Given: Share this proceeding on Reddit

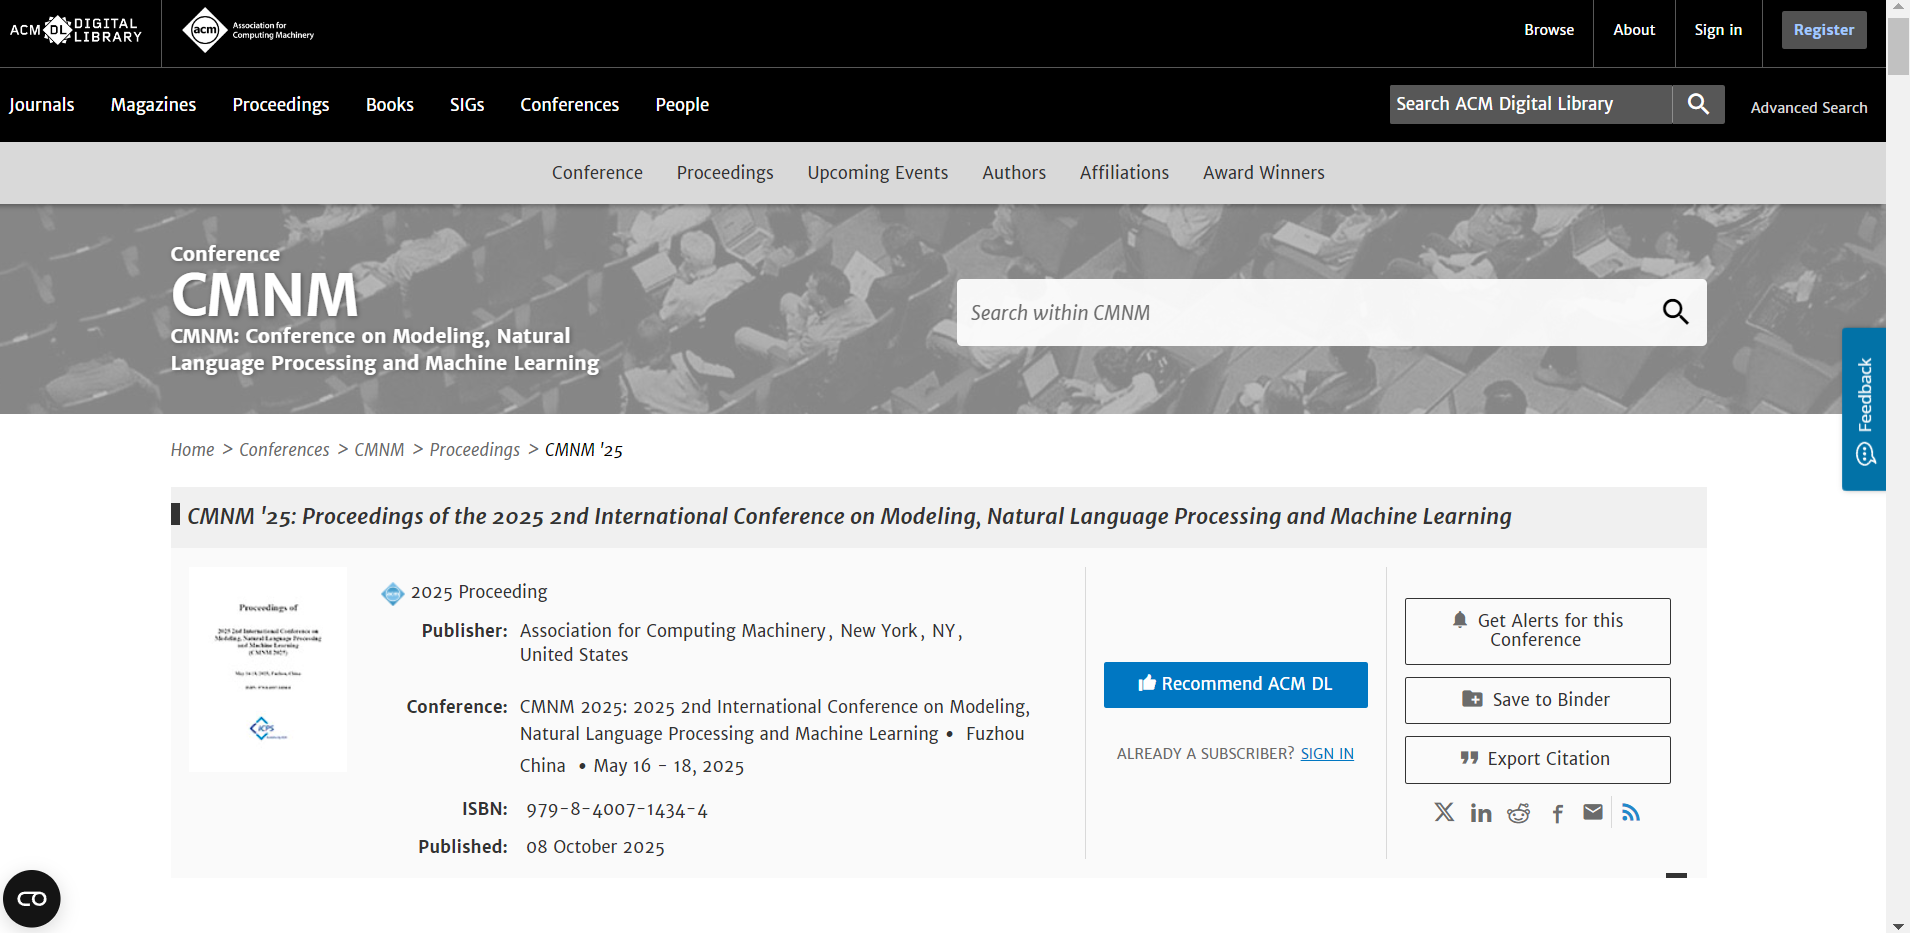Looking at the screenshot, I should point(1519,813).
